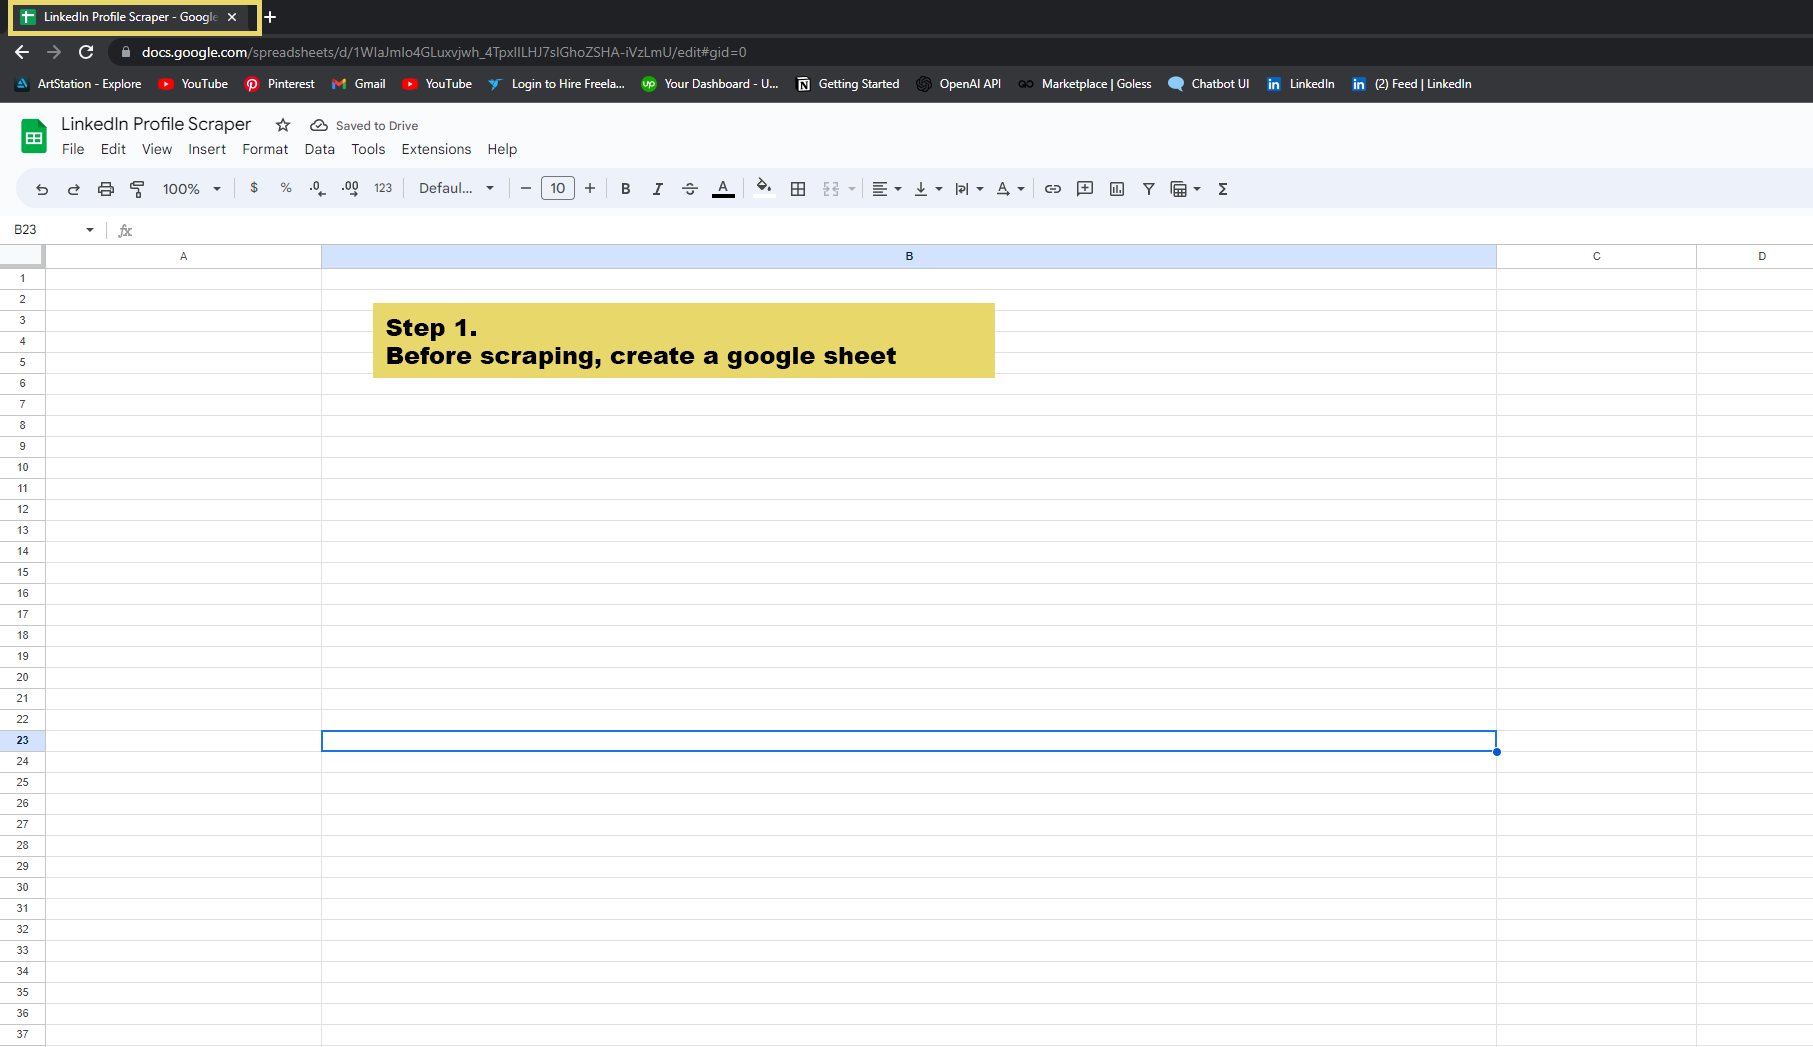The image size is (1813, 1047).
Task: Click the font size field showing 10
Action: tap(557, 188)
